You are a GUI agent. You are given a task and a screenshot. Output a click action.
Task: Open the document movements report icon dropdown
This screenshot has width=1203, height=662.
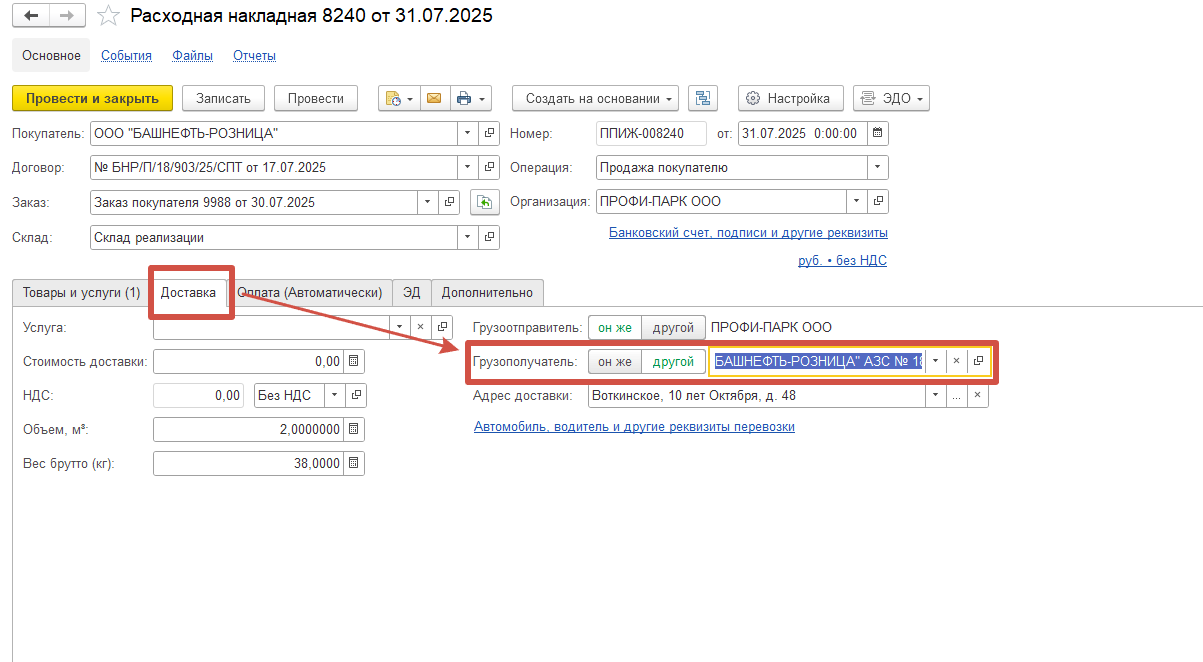399,98
